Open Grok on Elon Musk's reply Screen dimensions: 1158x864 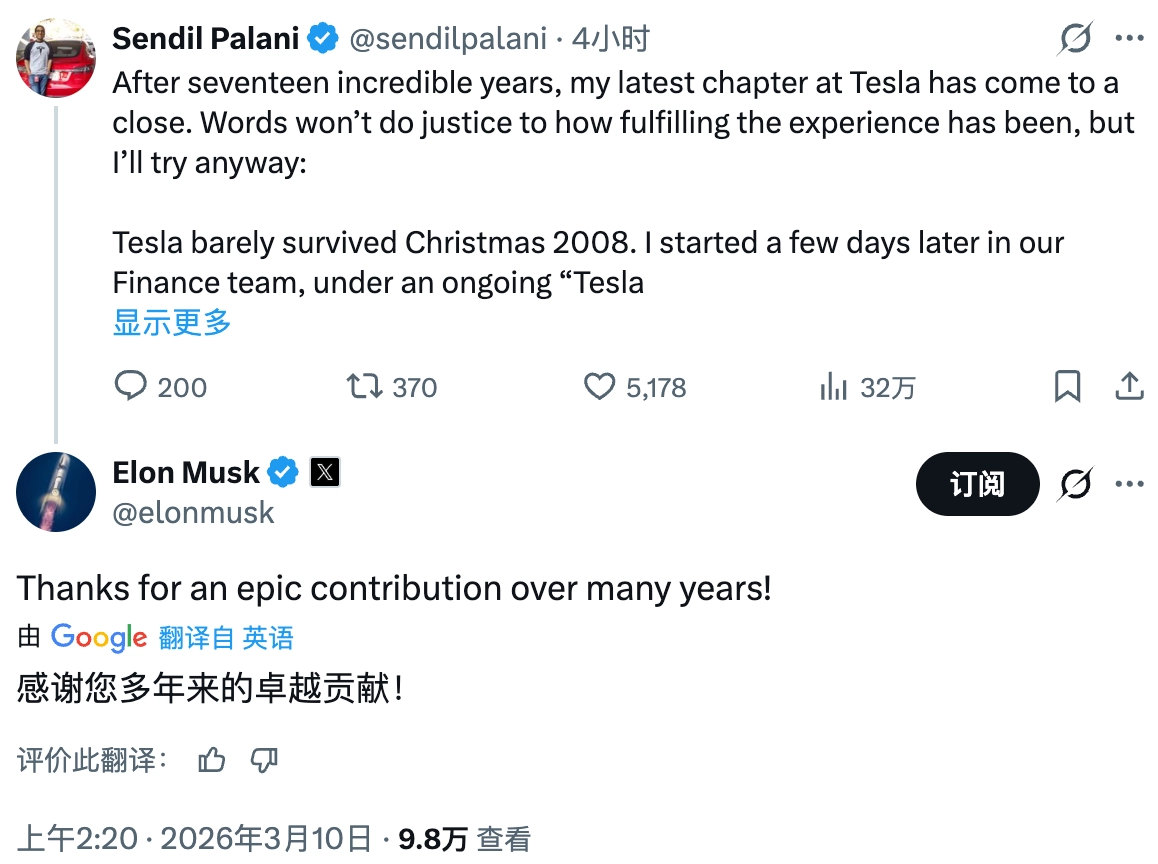[x=1075, y=484]
